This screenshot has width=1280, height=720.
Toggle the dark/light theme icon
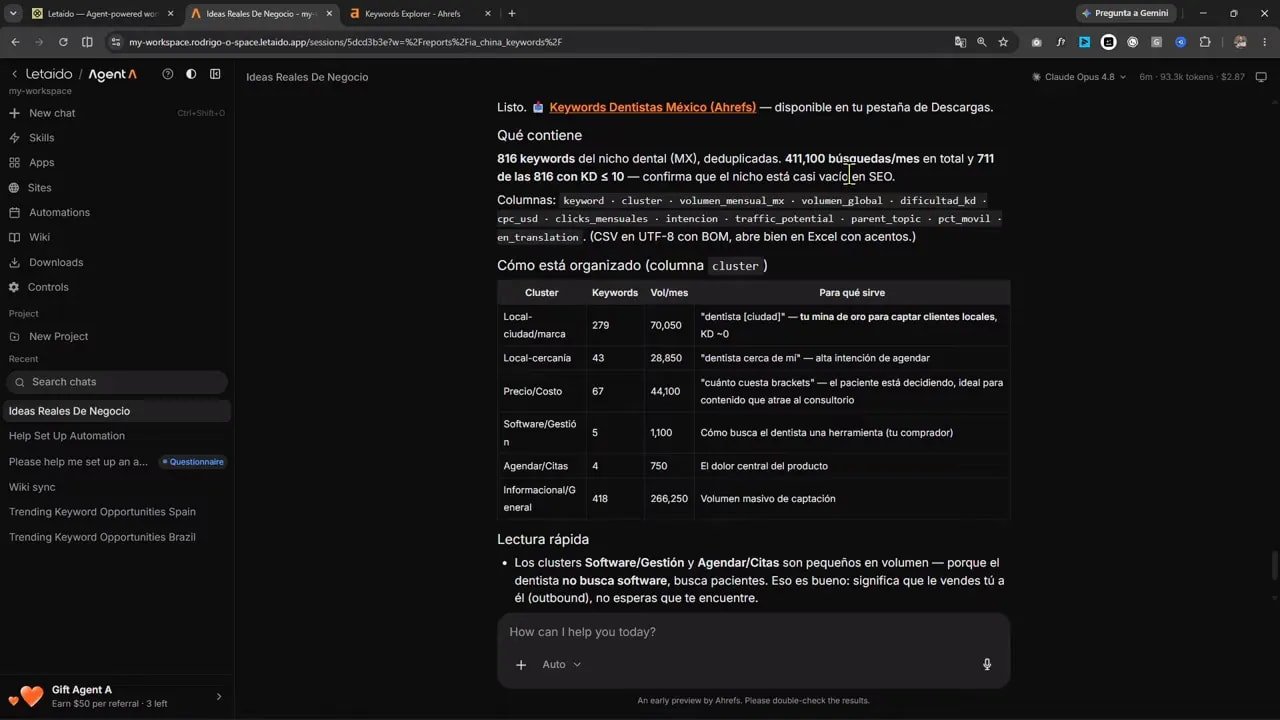191,74
